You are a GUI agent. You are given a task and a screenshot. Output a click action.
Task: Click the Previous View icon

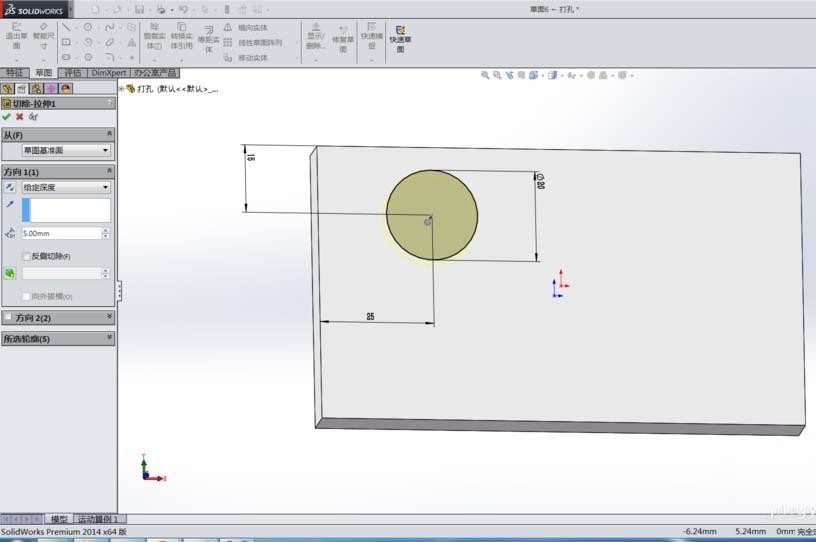509,75
